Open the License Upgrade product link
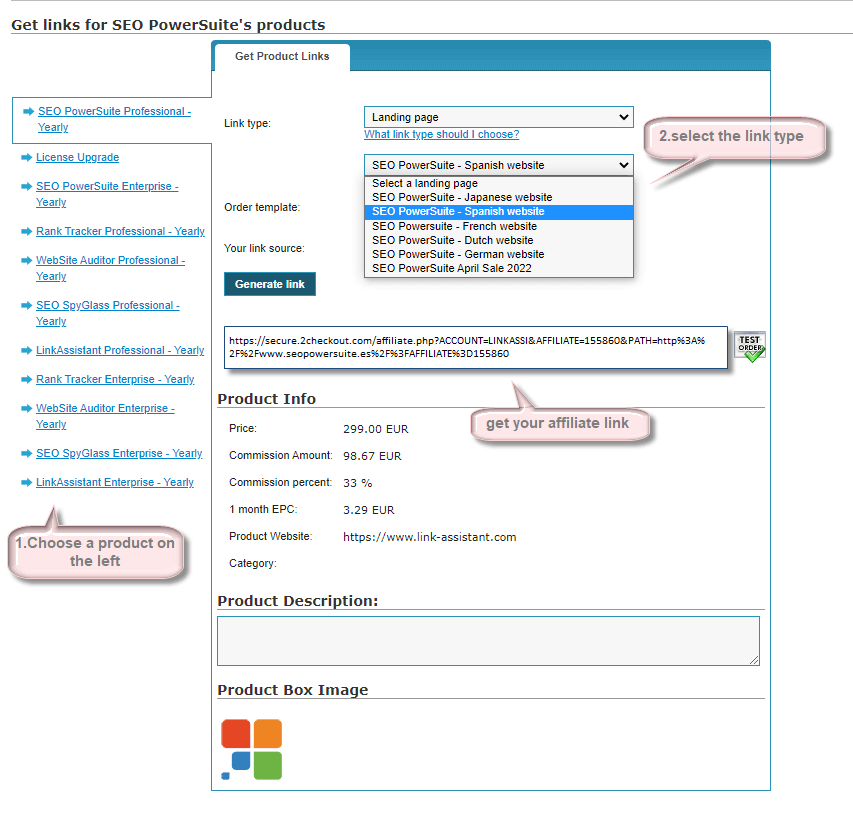853x837 pixels. click(77, 158)
